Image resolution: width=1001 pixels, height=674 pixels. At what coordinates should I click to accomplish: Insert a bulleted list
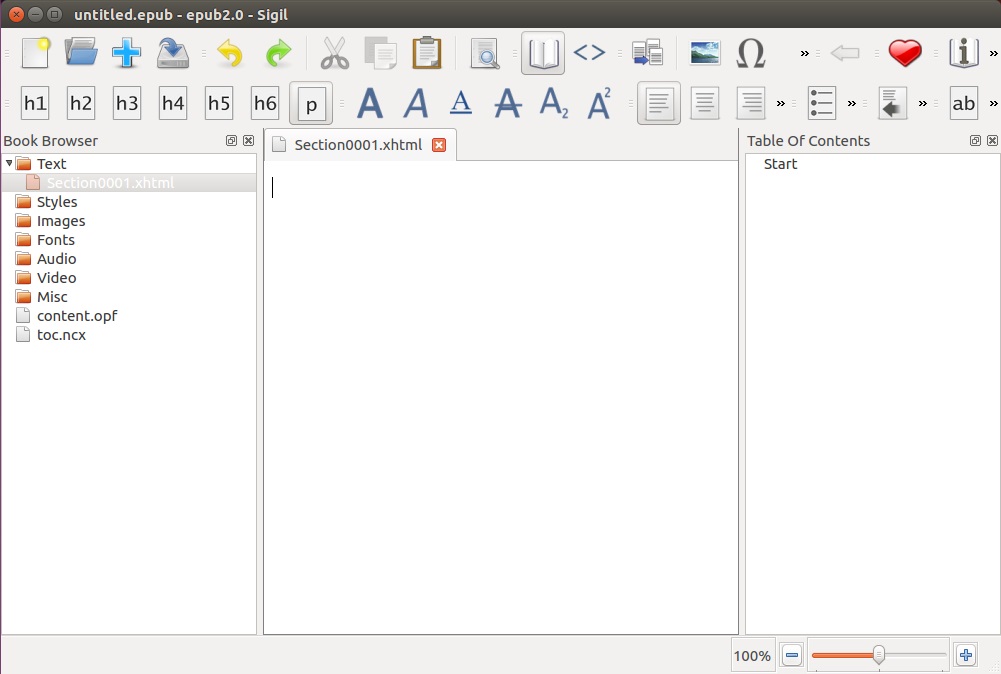pos(822,103)
